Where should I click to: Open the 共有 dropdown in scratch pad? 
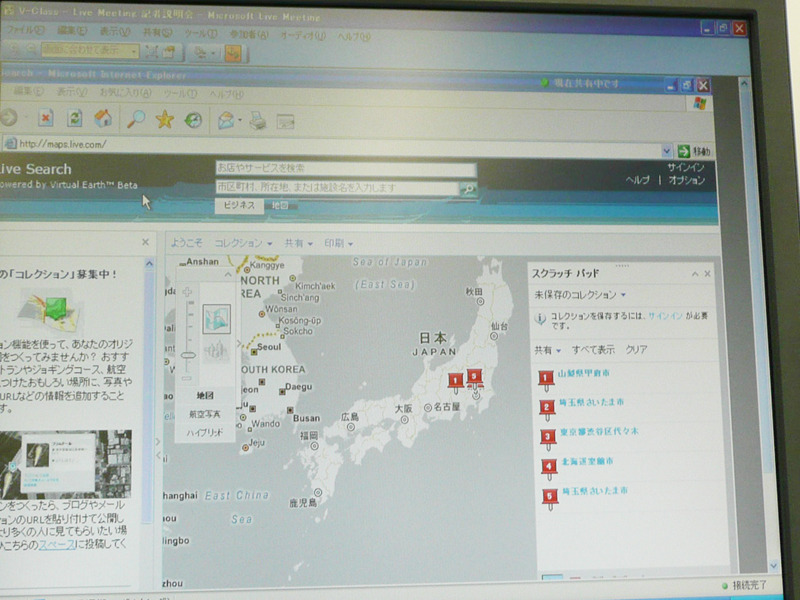pyautogui.click(x=547, y=351)
